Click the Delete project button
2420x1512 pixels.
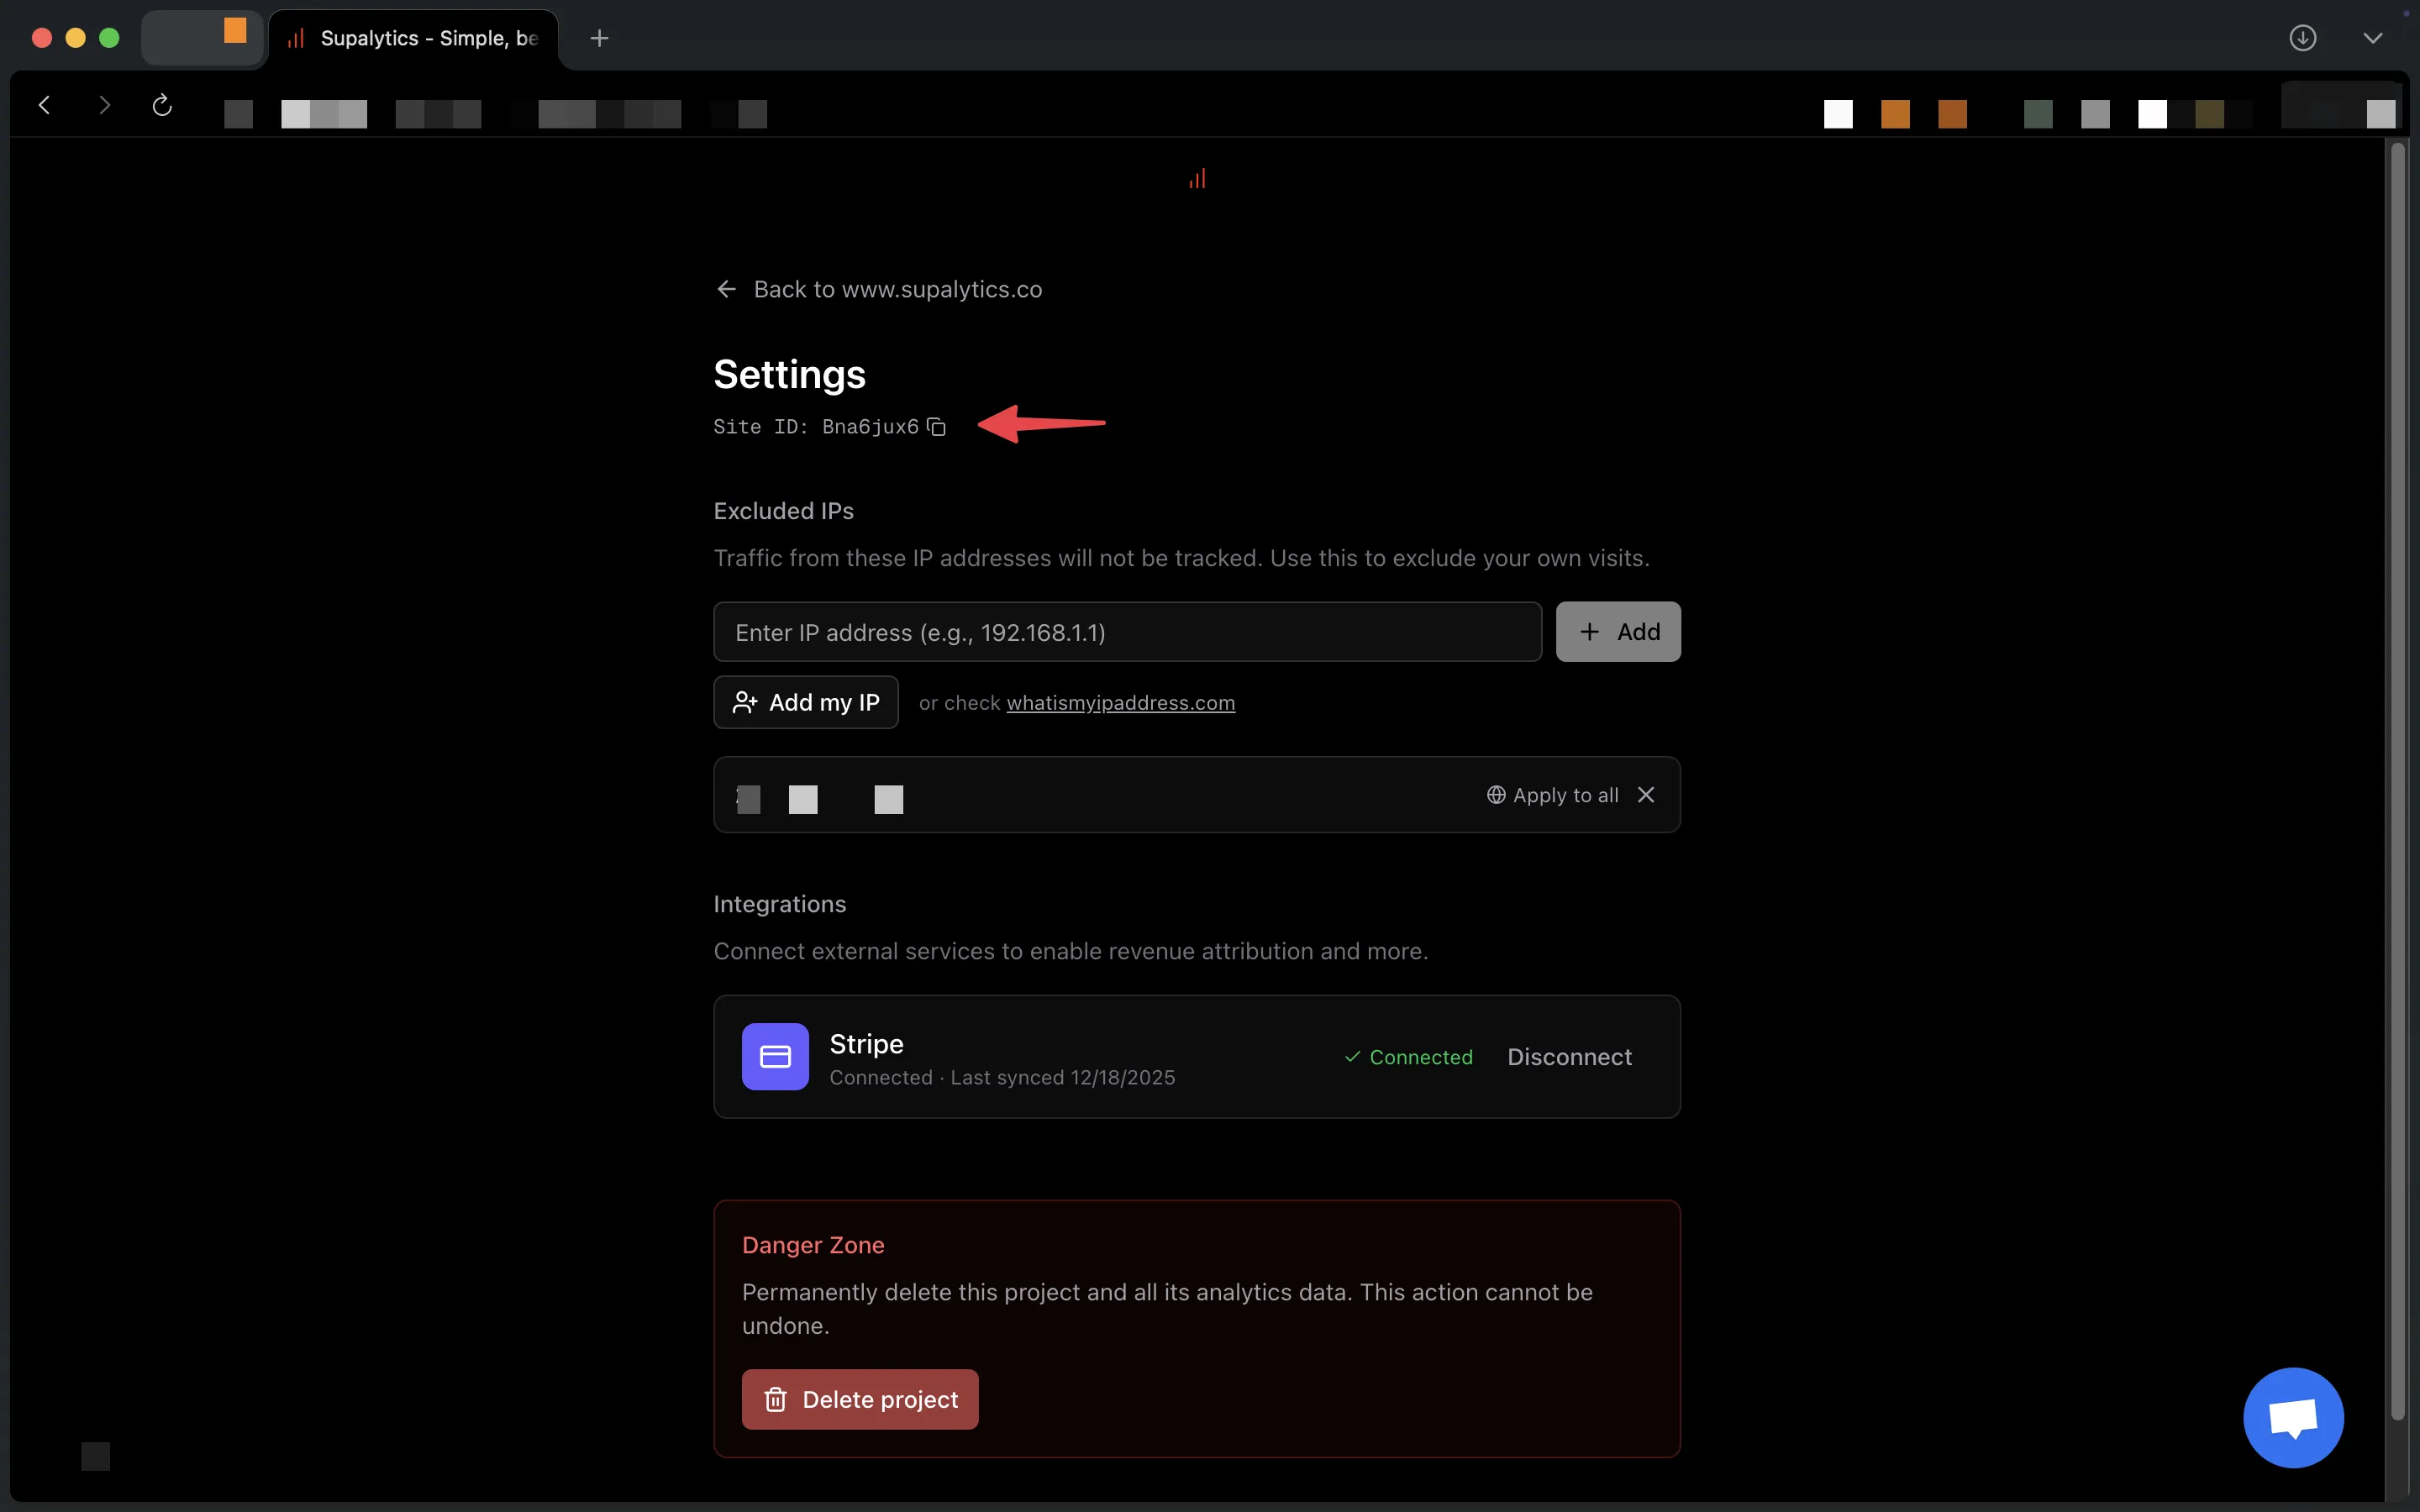[x=860, y=1399]
